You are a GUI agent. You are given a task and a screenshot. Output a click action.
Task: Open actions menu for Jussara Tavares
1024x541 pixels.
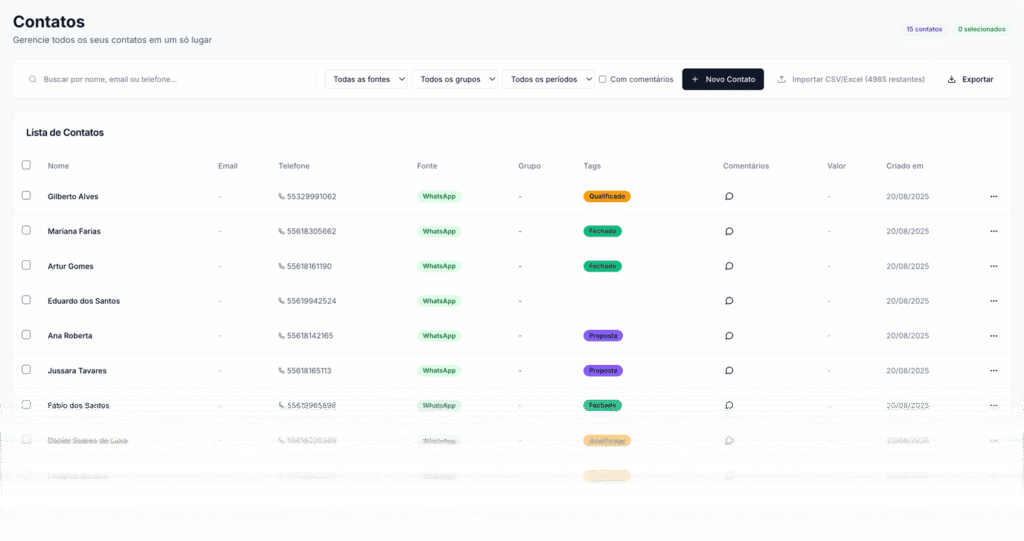(x=993, y=371)
